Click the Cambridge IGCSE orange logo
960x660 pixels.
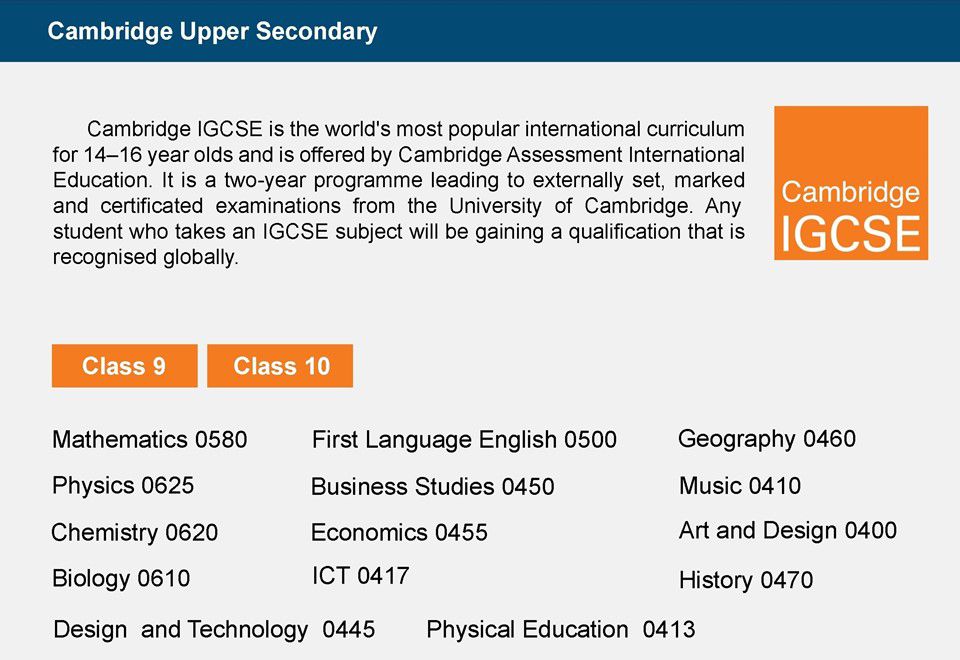851,183
